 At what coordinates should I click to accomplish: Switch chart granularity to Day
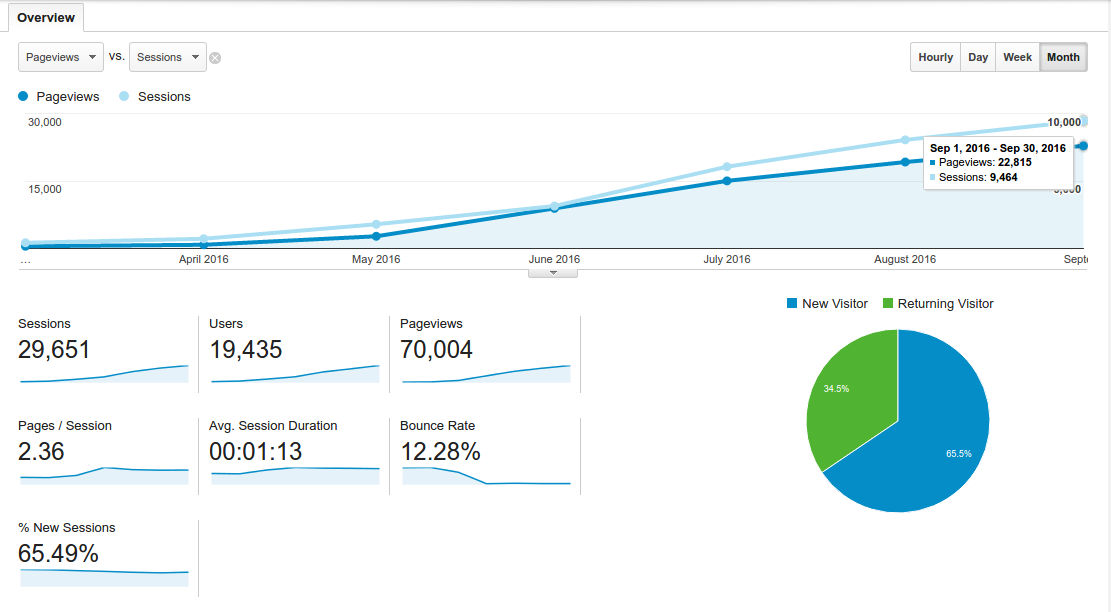pyautogui.click(x=977, y=57)
